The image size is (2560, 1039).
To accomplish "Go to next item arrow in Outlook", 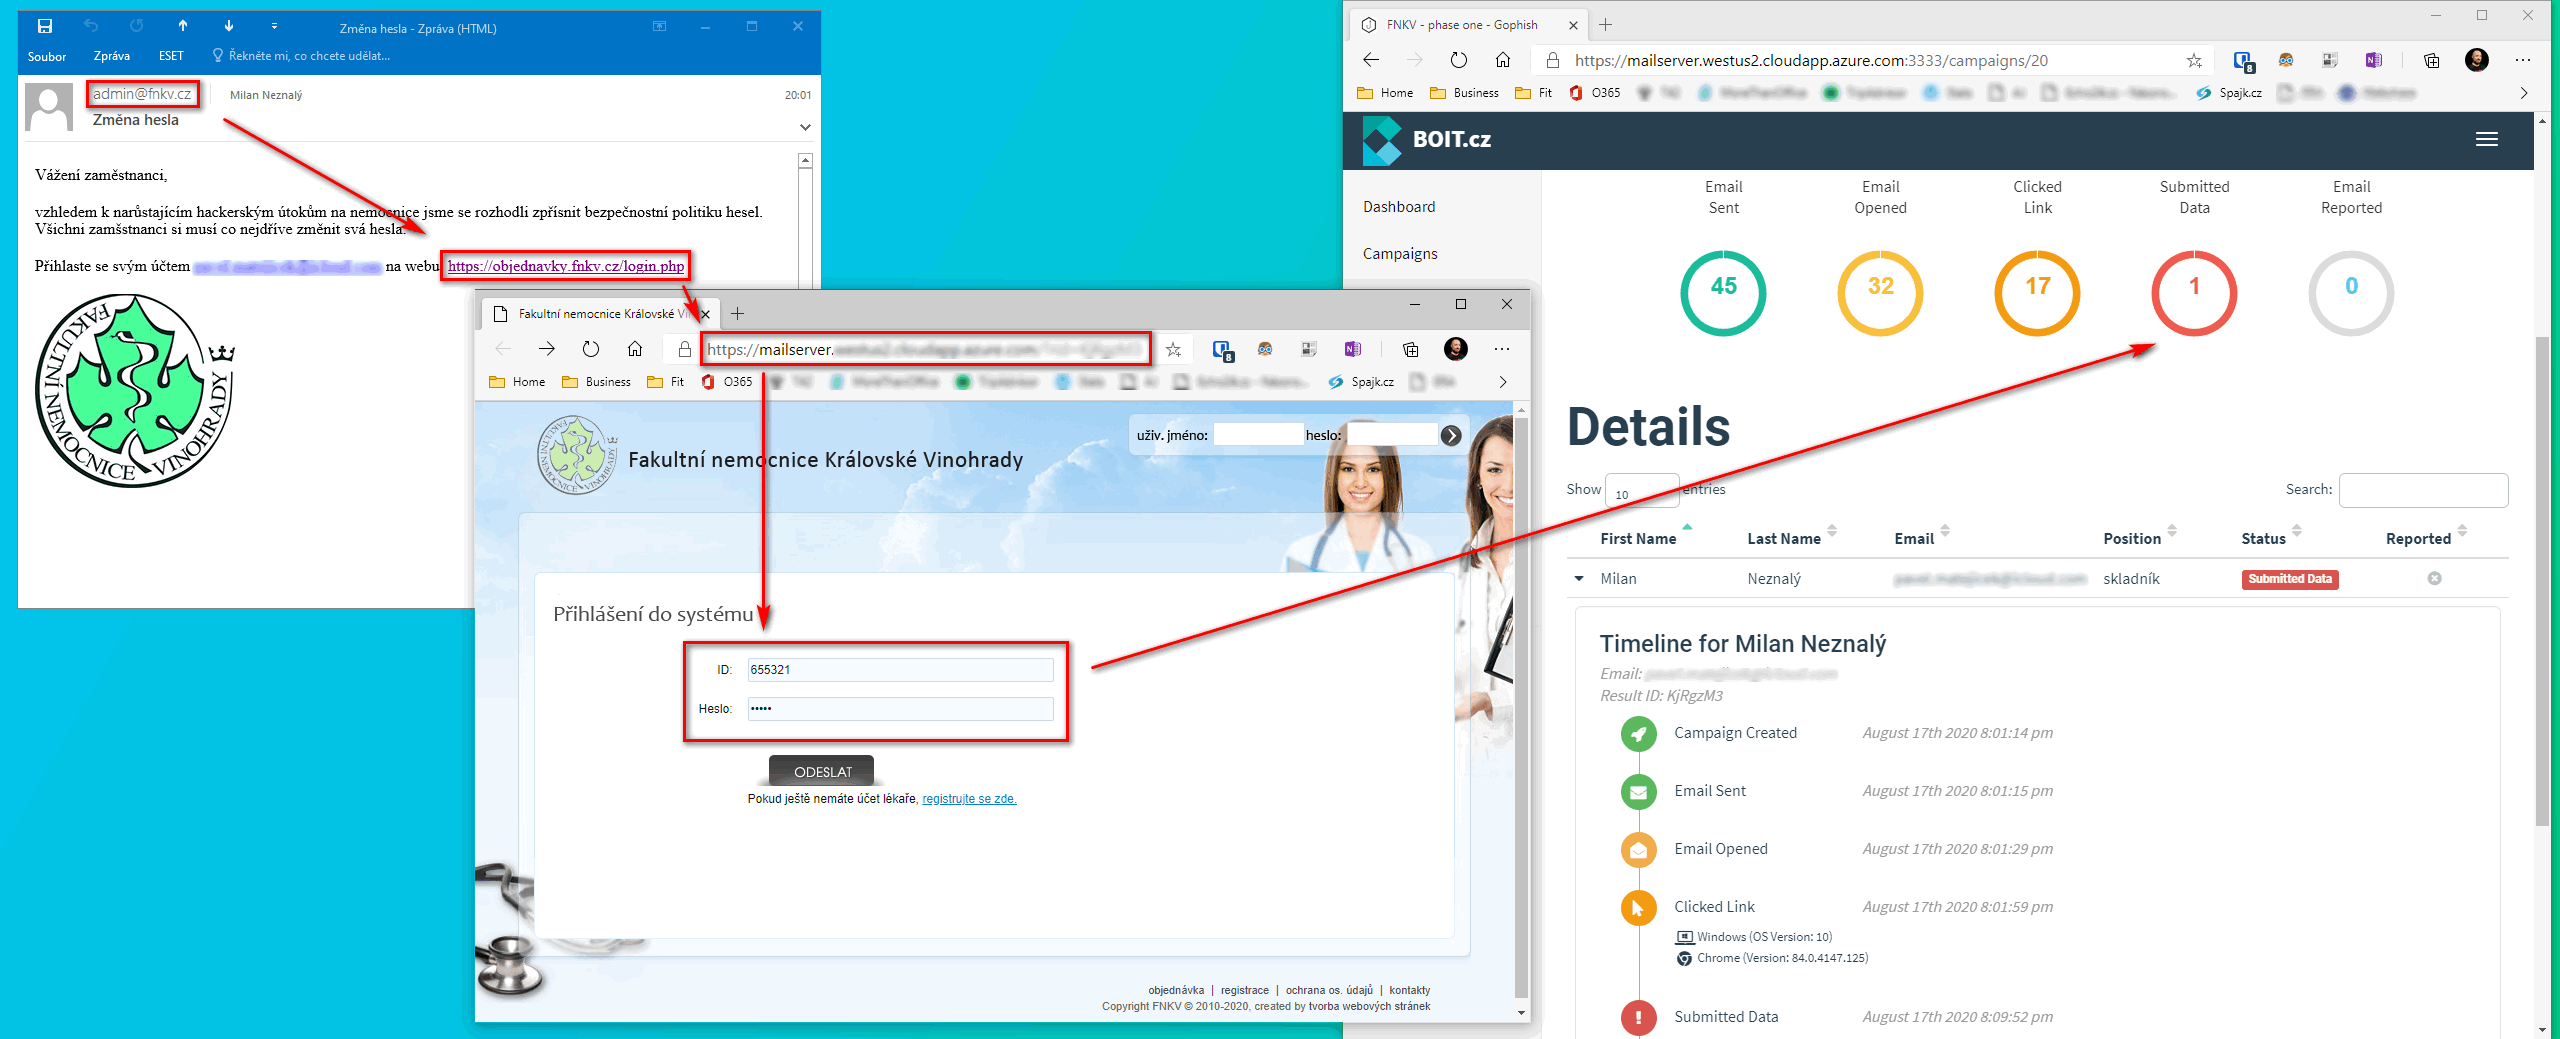I will click(x=229, y=26).
